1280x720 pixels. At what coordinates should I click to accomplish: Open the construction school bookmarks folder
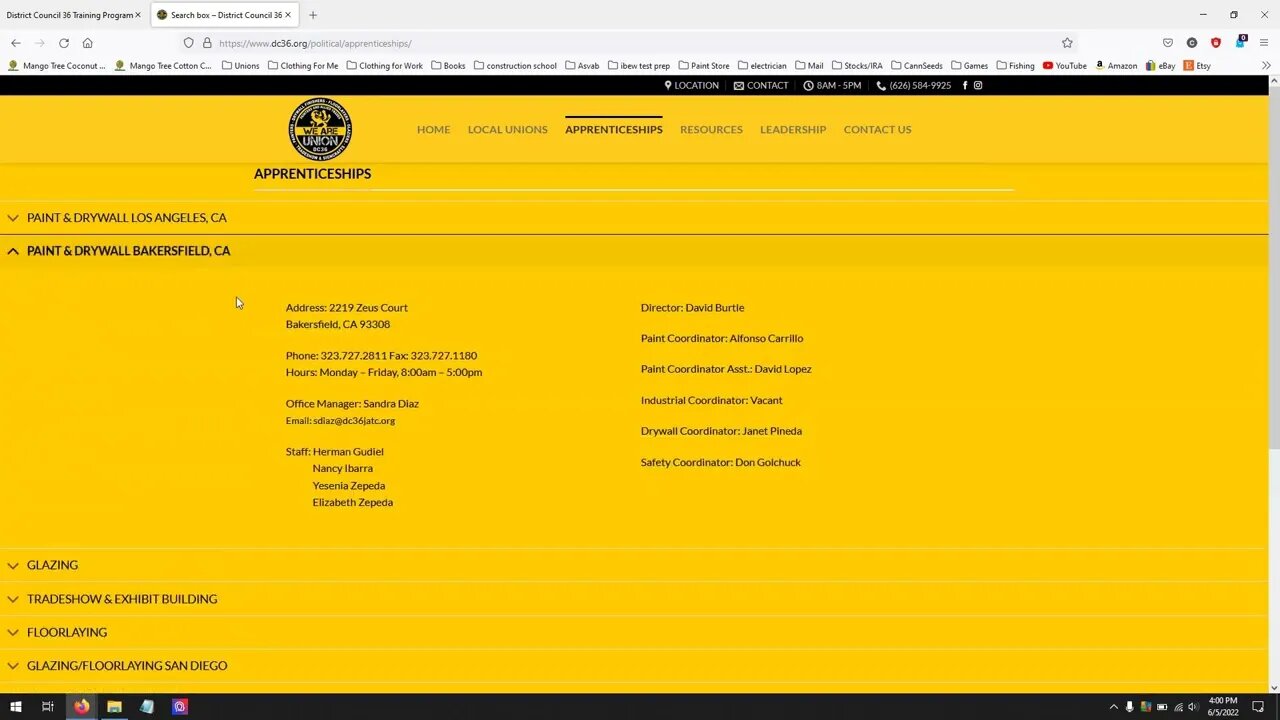[x=515, y=66]
